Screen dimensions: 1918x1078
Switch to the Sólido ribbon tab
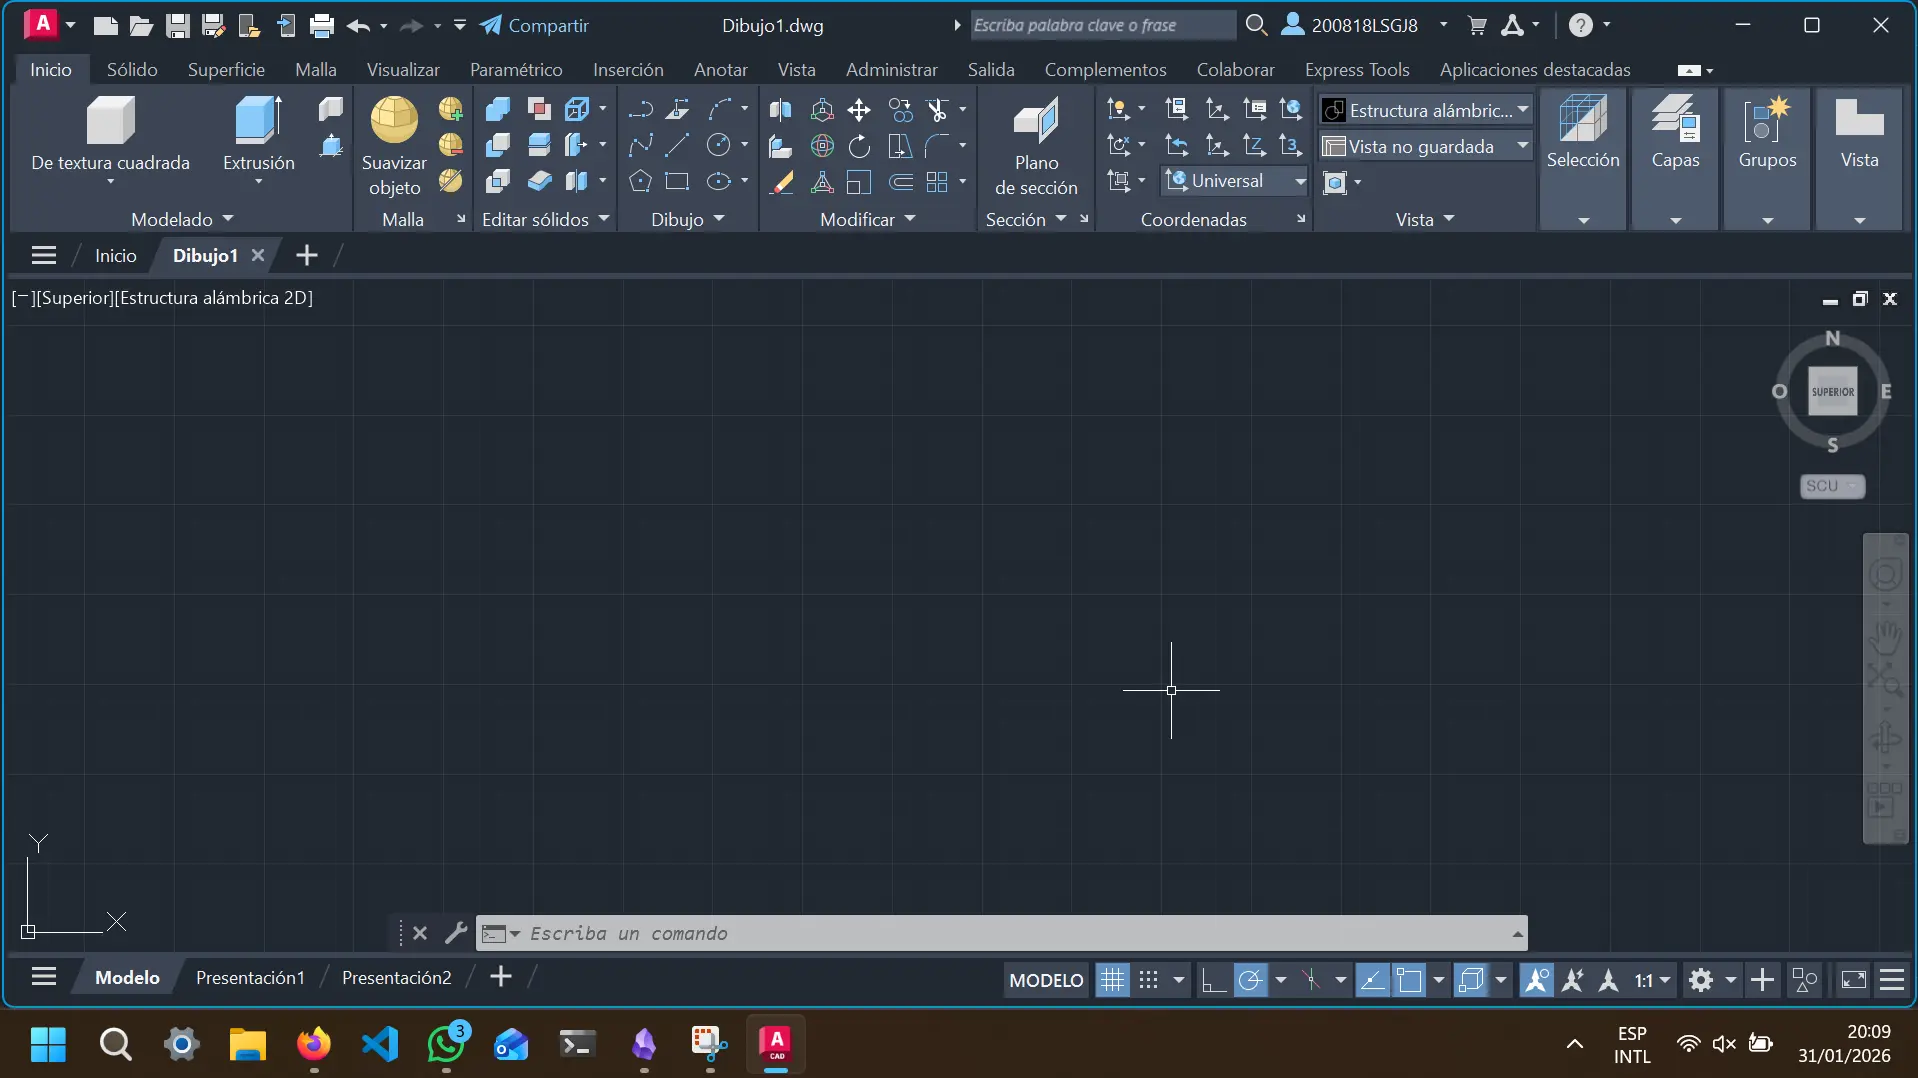click(x=133, y=69)
